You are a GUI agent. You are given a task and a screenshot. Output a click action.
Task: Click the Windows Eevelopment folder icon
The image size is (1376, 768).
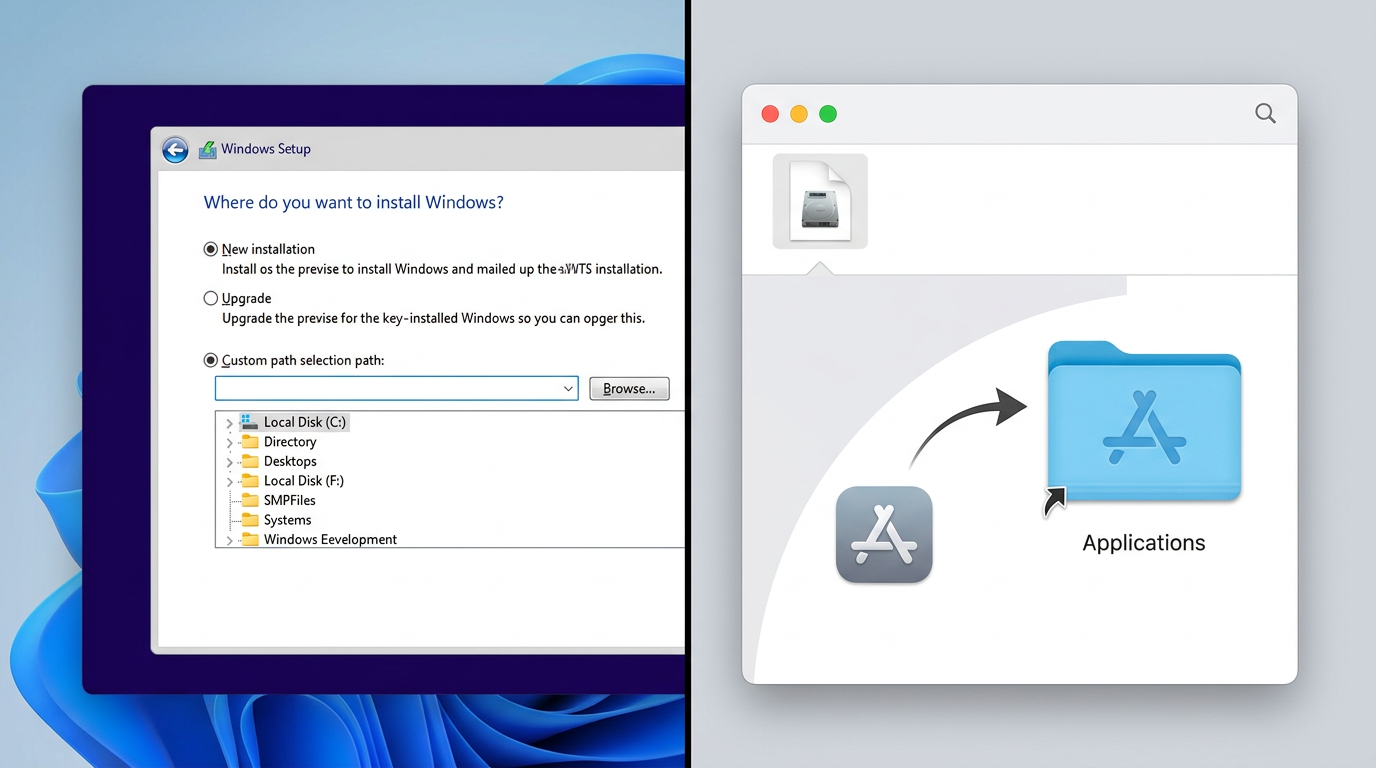[x=250, y=539]
